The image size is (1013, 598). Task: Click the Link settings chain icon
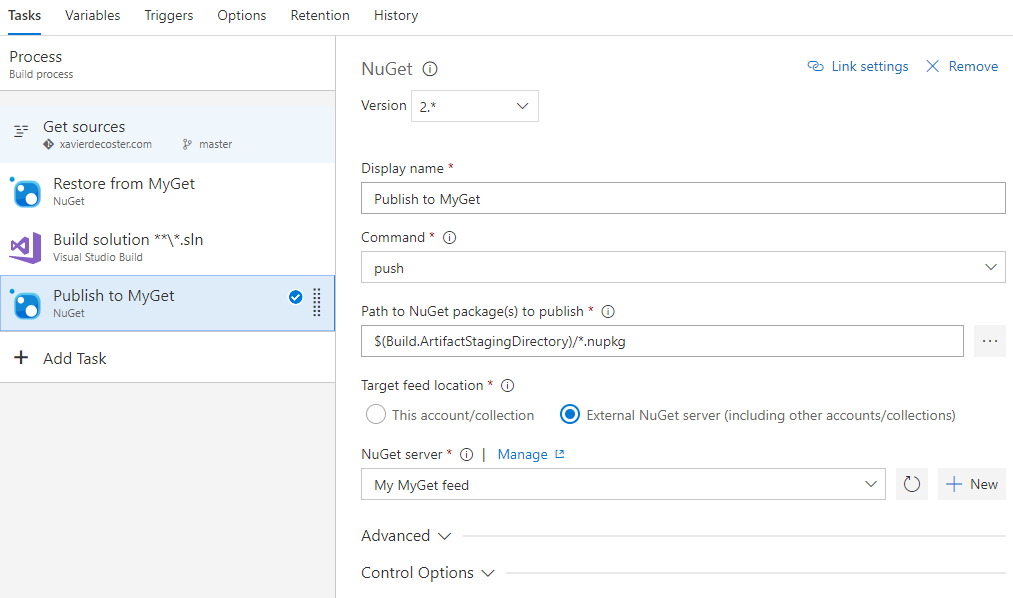click(815, 67)
